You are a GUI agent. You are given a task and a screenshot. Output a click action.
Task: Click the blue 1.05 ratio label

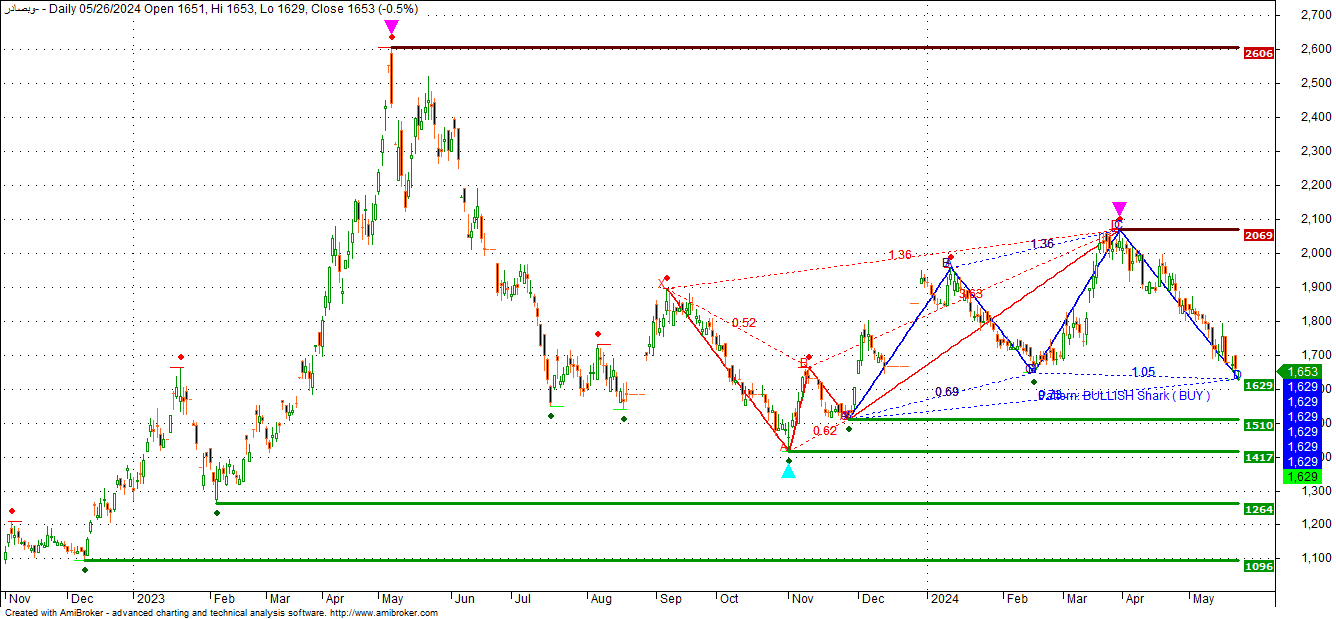(x=1143, y=372)
